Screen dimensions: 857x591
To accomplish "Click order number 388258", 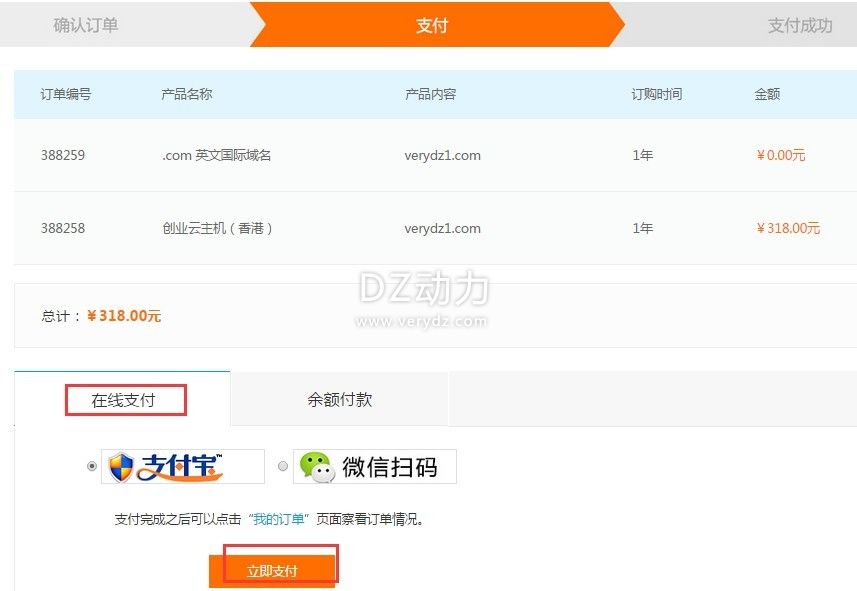I will pyautogui.click(x=63, y=228).
